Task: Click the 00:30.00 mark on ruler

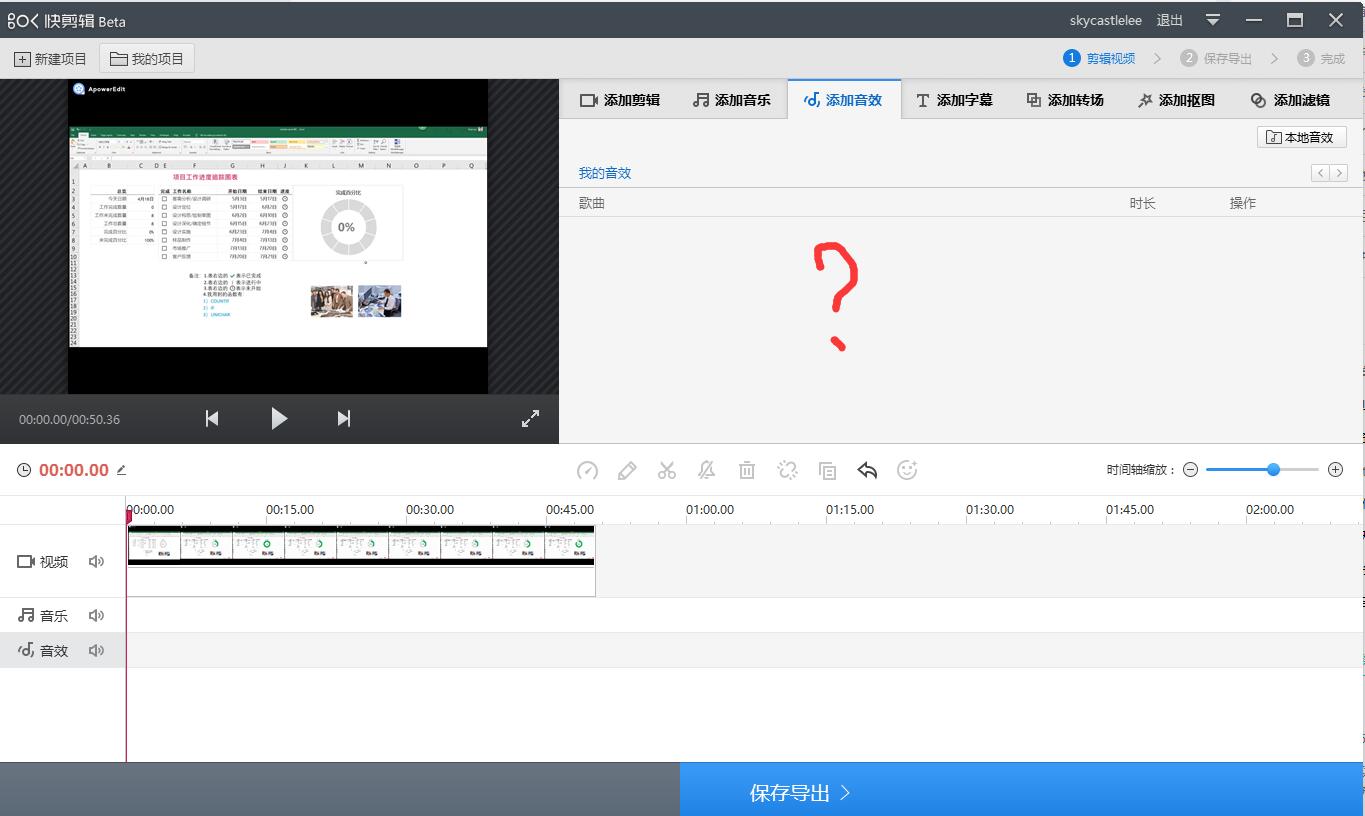Action: (430, 509)
